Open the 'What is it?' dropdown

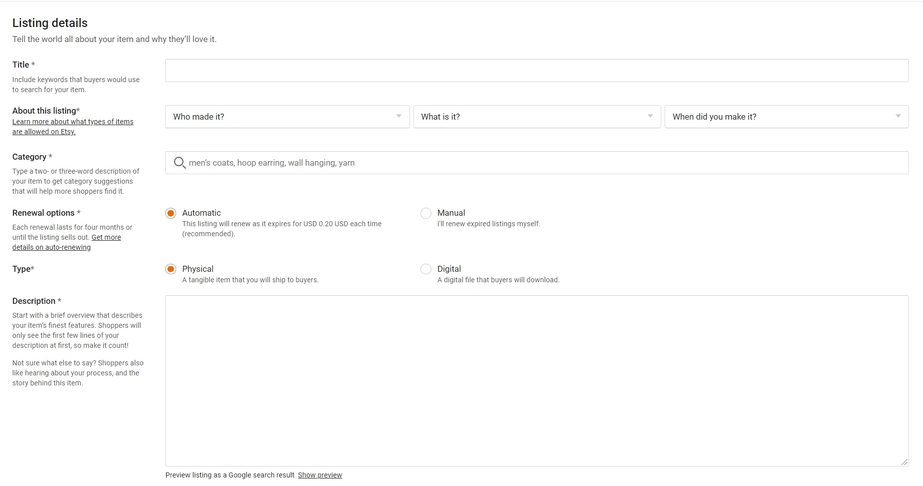(x=537, y=116)
